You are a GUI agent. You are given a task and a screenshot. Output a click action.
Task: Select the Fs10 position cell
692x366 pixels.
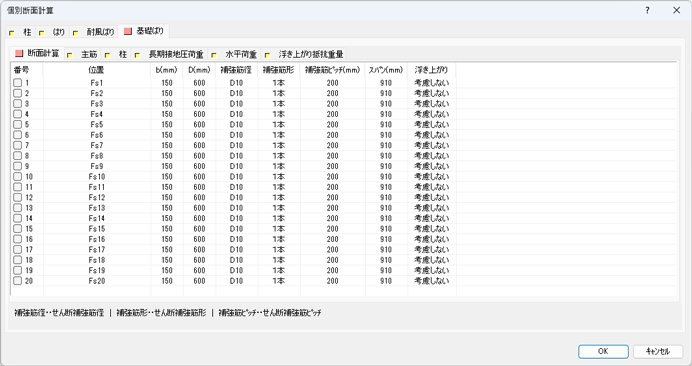click(97, 177)
